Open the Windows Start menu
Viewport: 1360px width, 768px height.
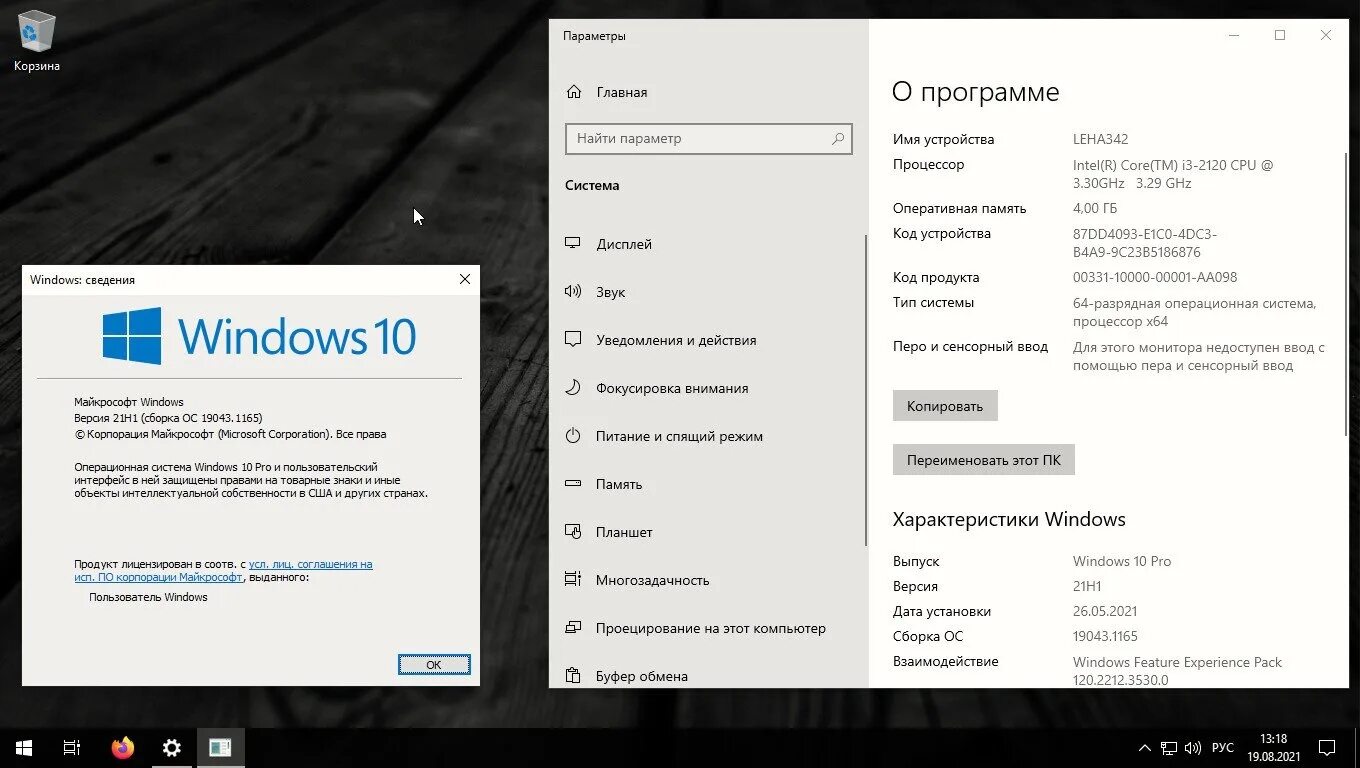pyautogui.click(x=24, y=748)
